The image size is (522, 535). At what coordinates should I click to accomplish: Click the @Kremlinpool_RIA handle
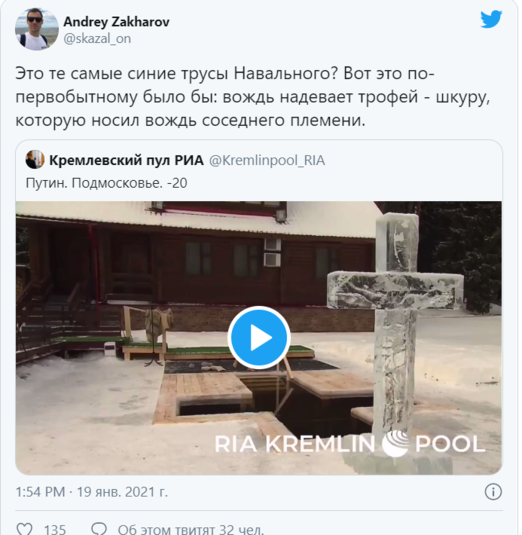[267, 160]
